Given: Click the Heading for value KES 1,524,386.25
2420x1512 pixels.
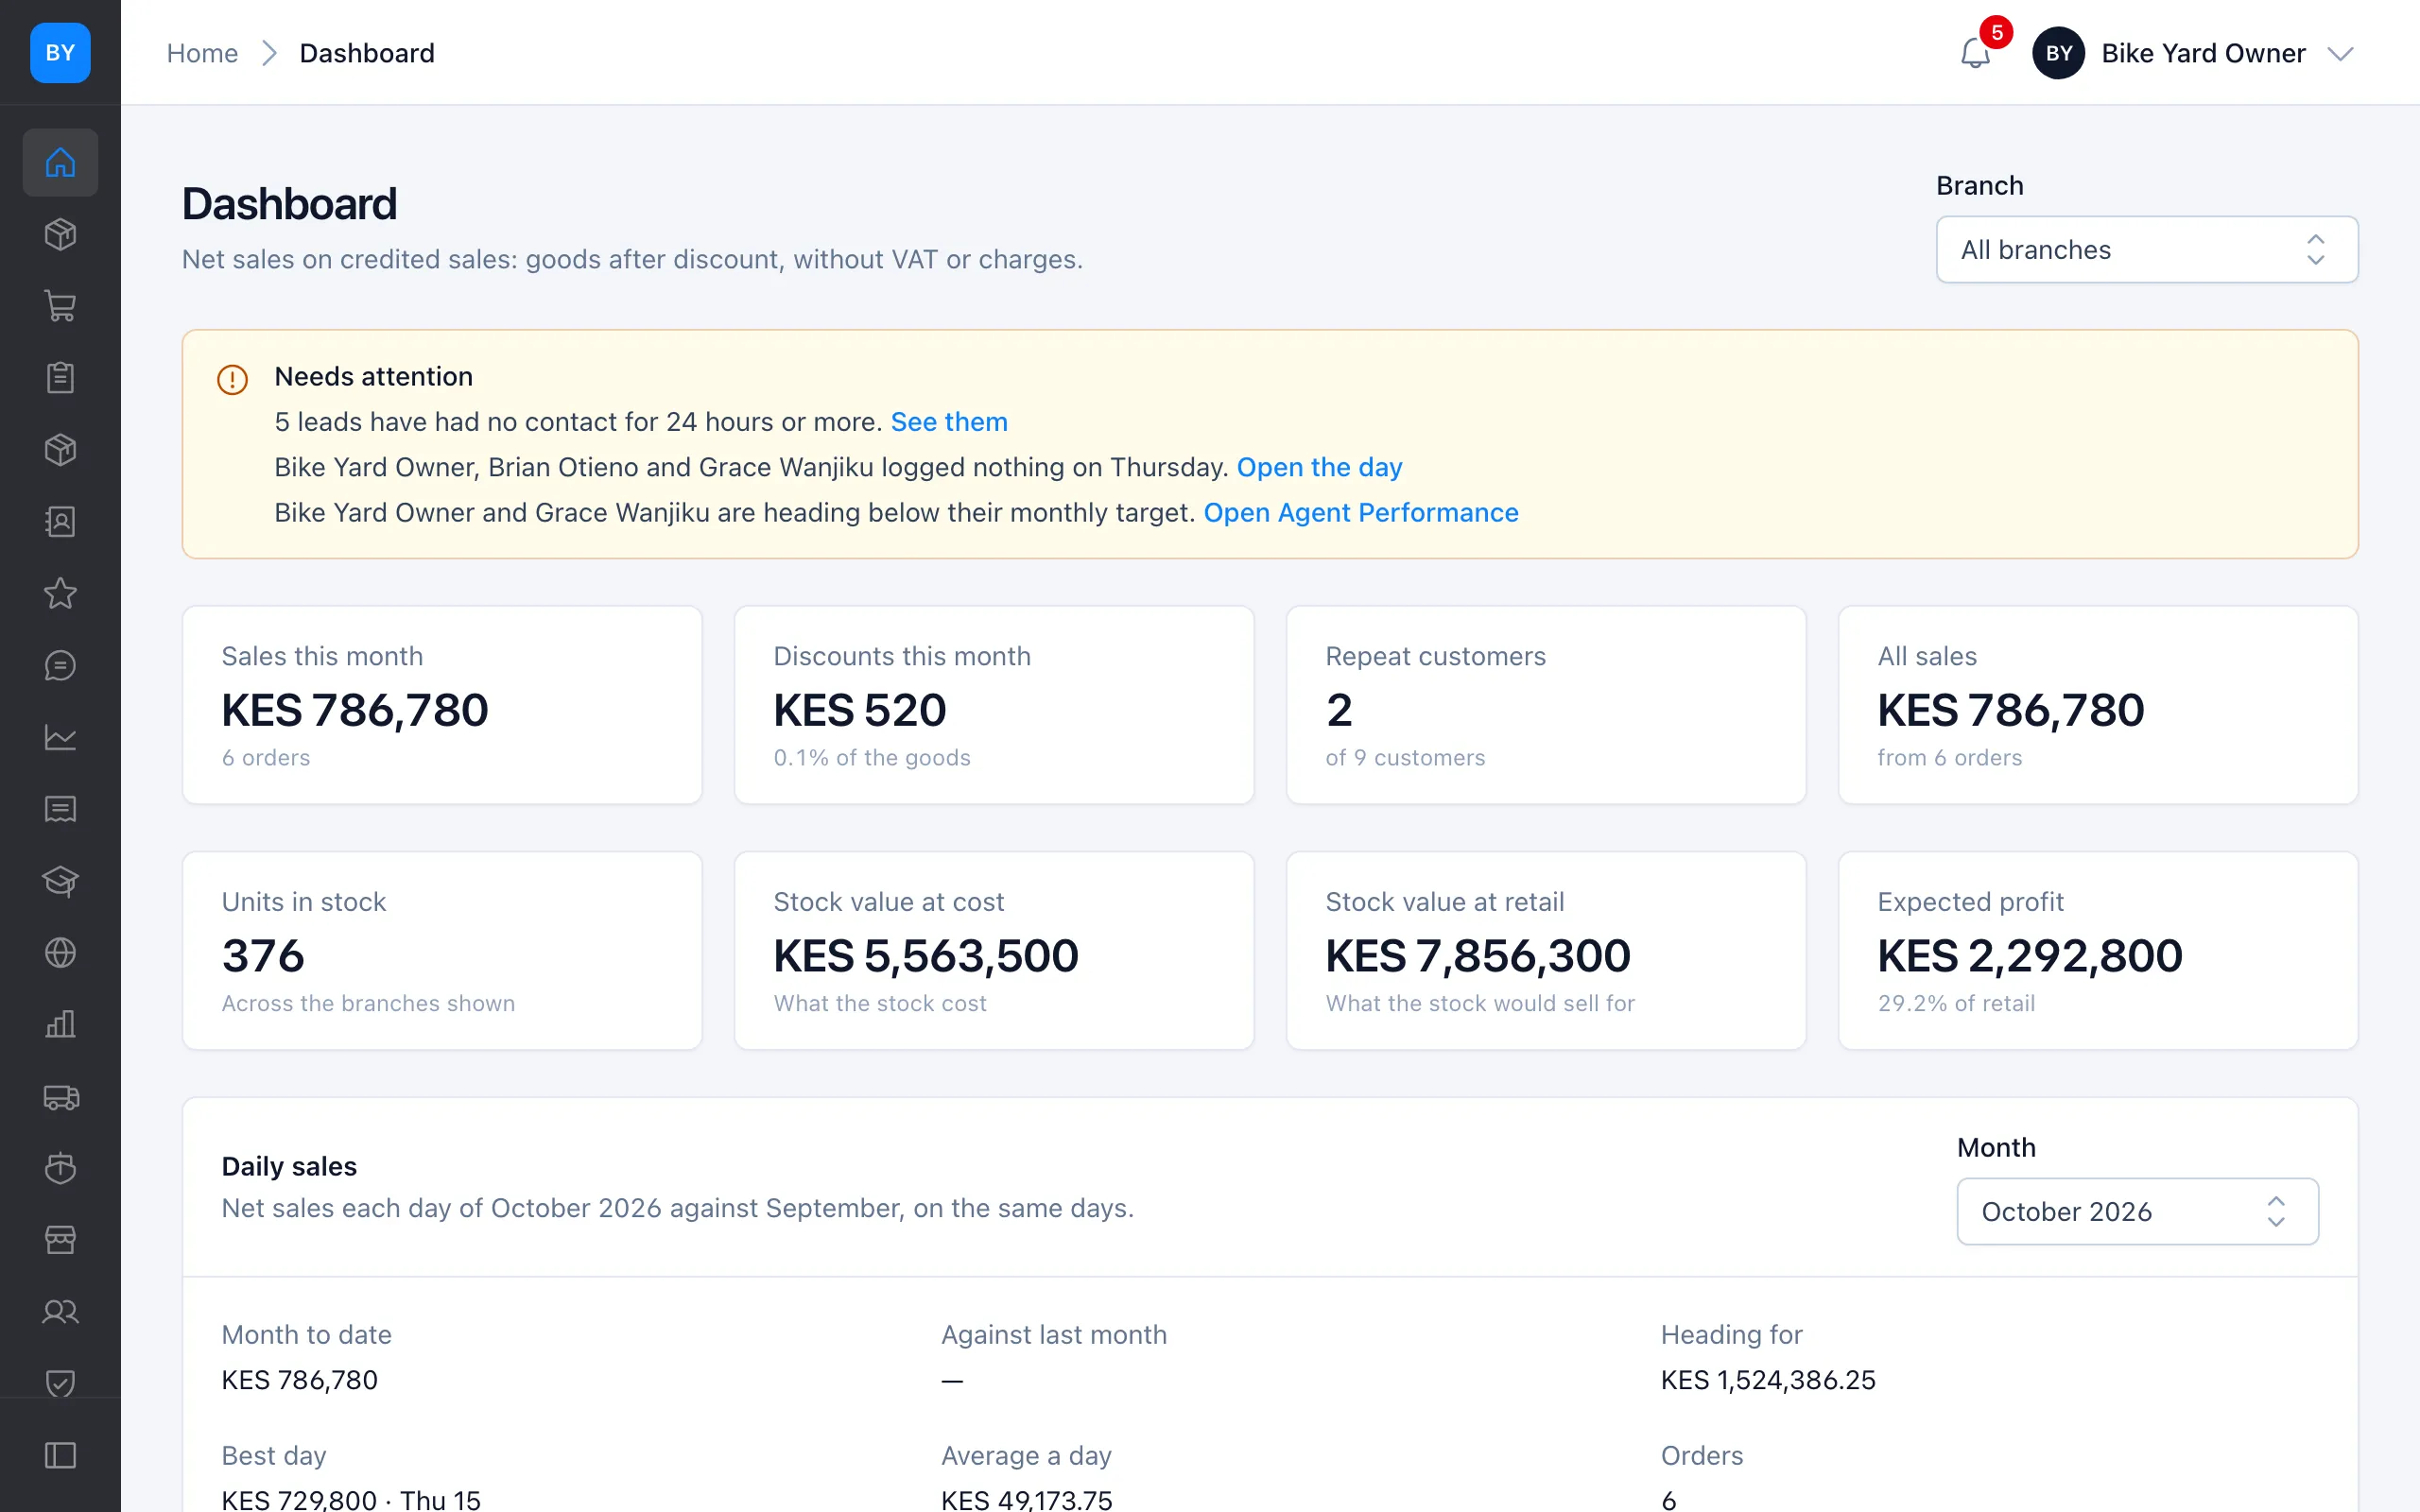Looking at the screenshot, I should pos(1768,1380).
